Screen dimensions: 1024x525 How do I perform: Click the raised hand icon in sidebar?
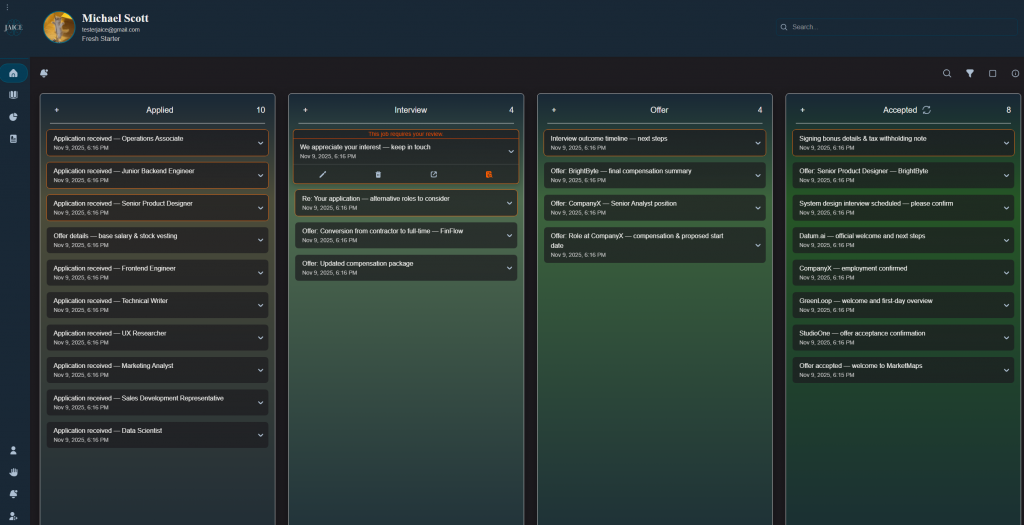click(x=13, y=472)
